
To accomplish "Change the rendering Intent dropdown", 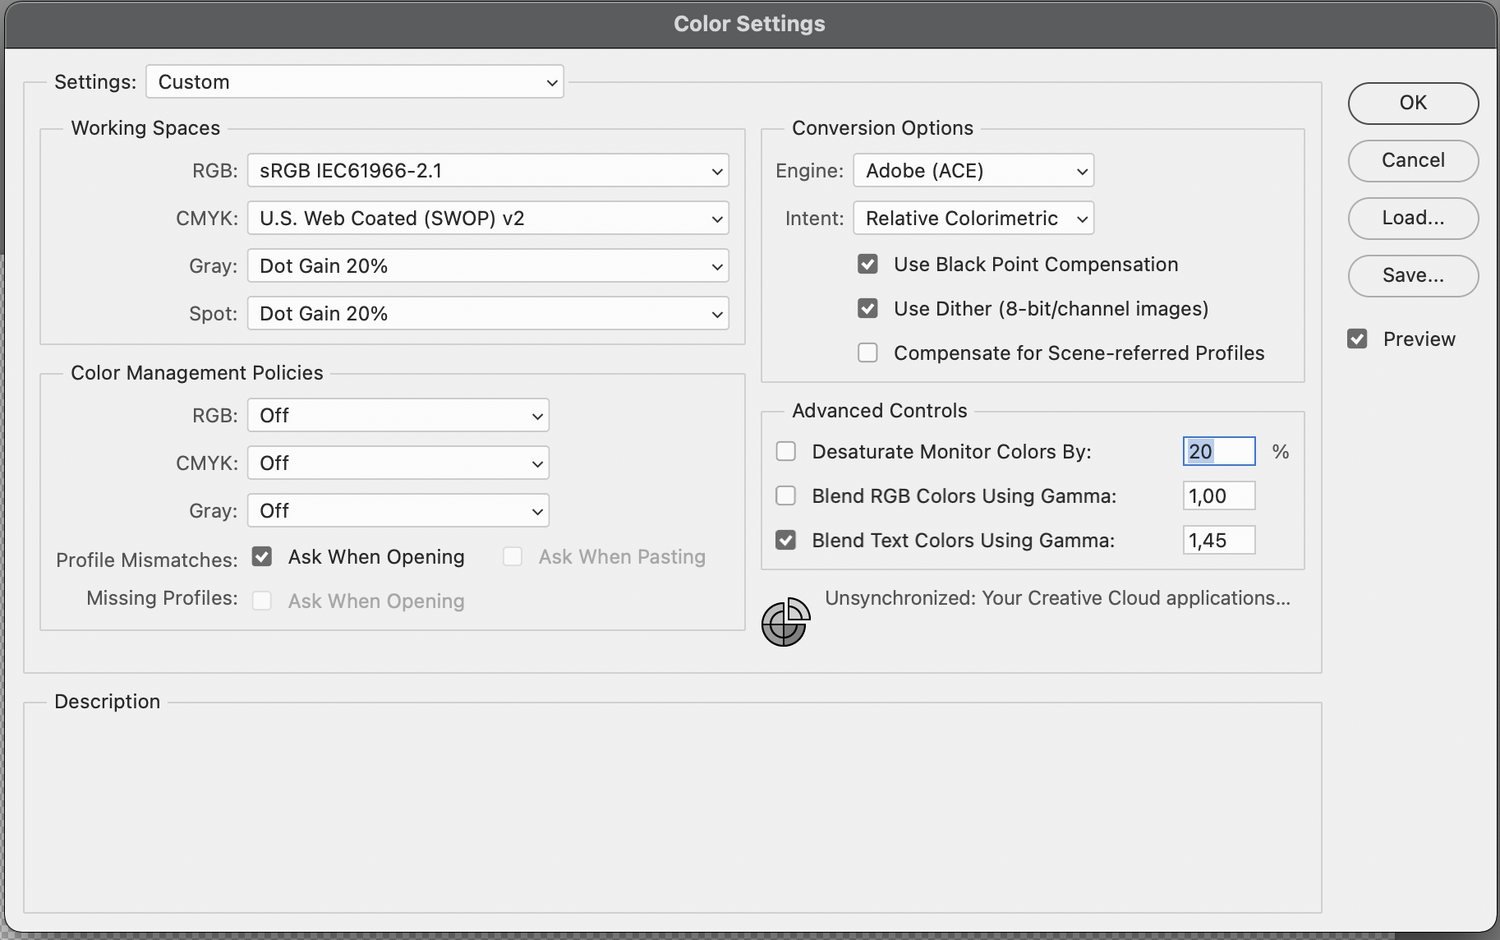I will (973, 218).
